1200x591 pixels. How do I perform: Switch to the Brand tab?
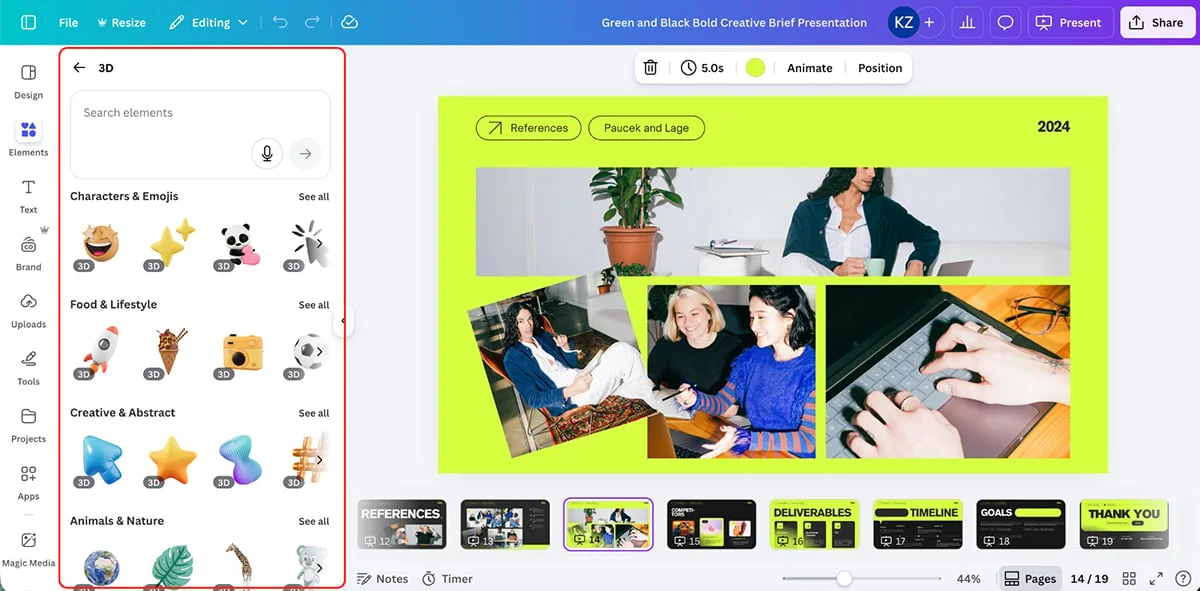(x=28, y=253)
